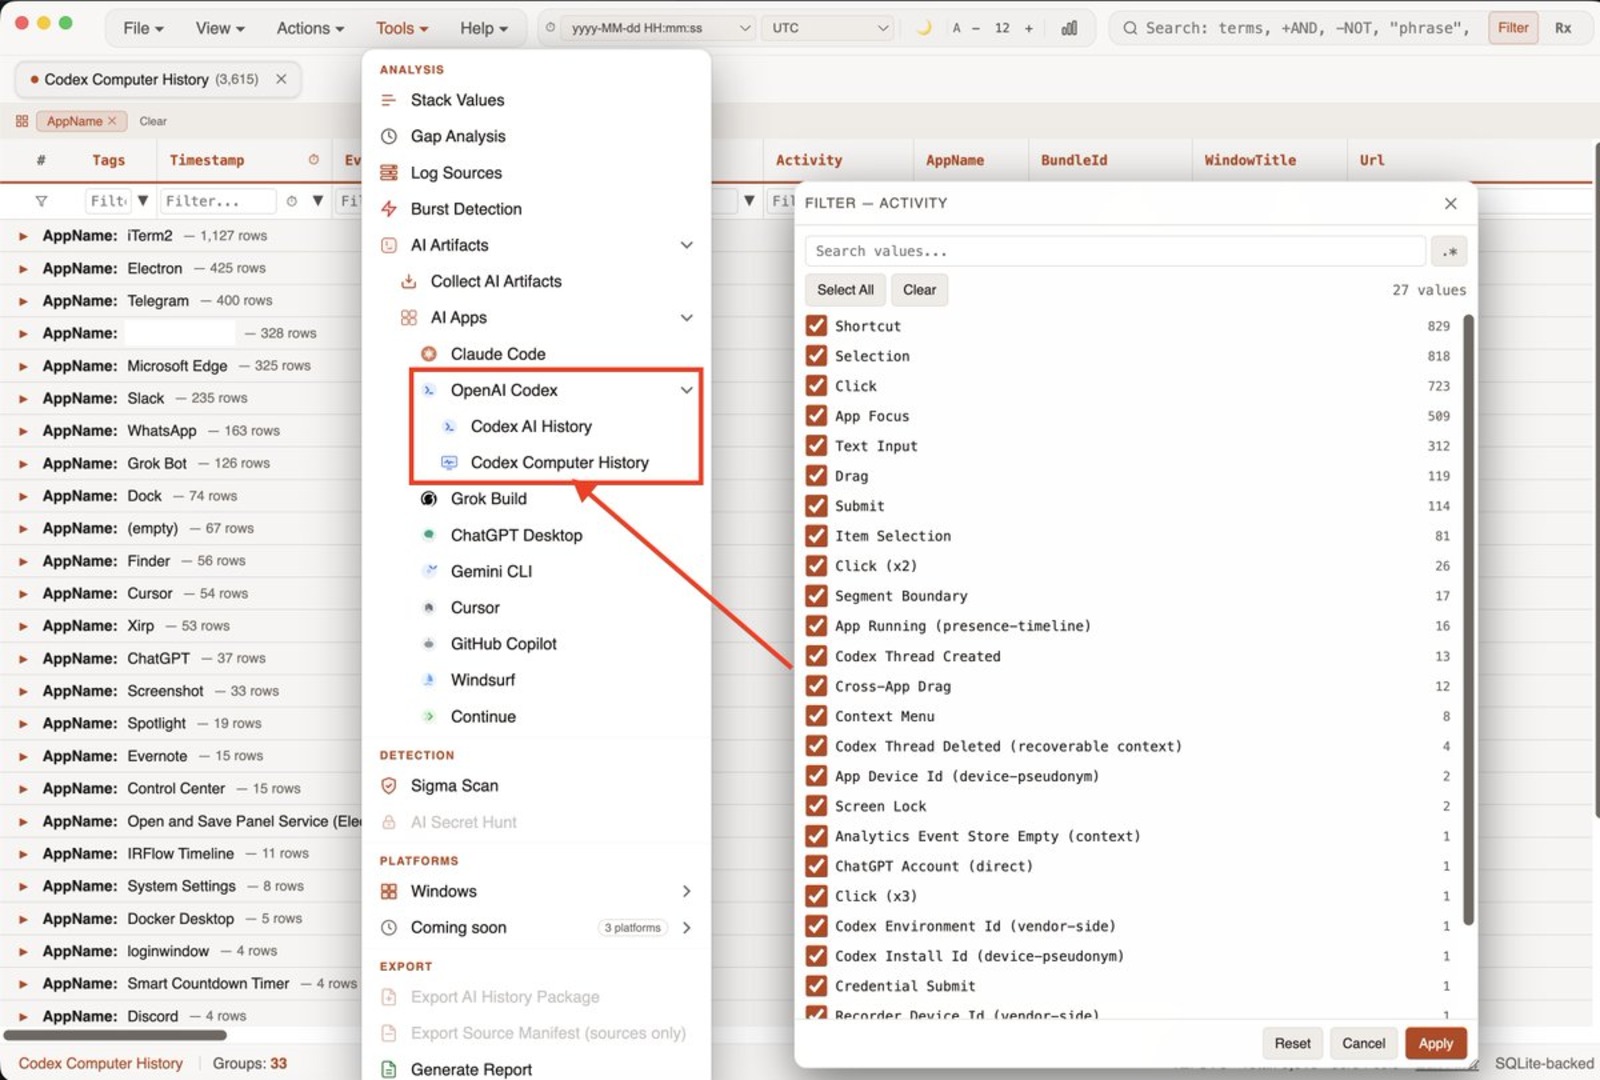The width and height of the screenshot is (1600, 1080).
Task: Toggle the Drag checkbox
Action: [x=816, y=476]
